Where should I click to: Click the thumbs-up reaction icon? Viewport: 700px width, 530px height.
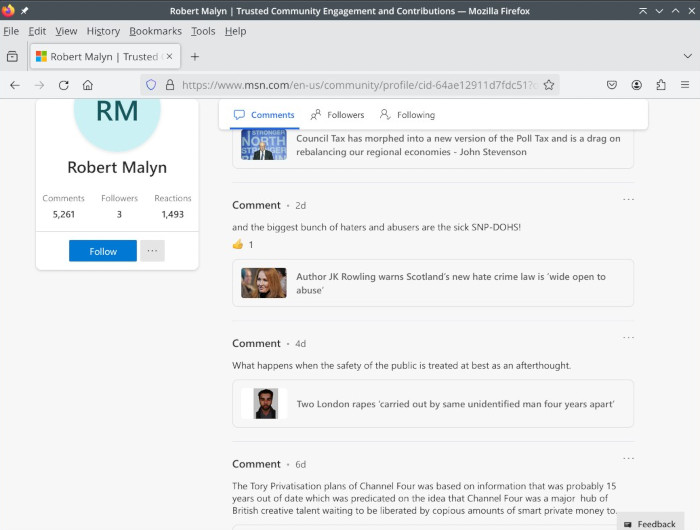point(238,244)
